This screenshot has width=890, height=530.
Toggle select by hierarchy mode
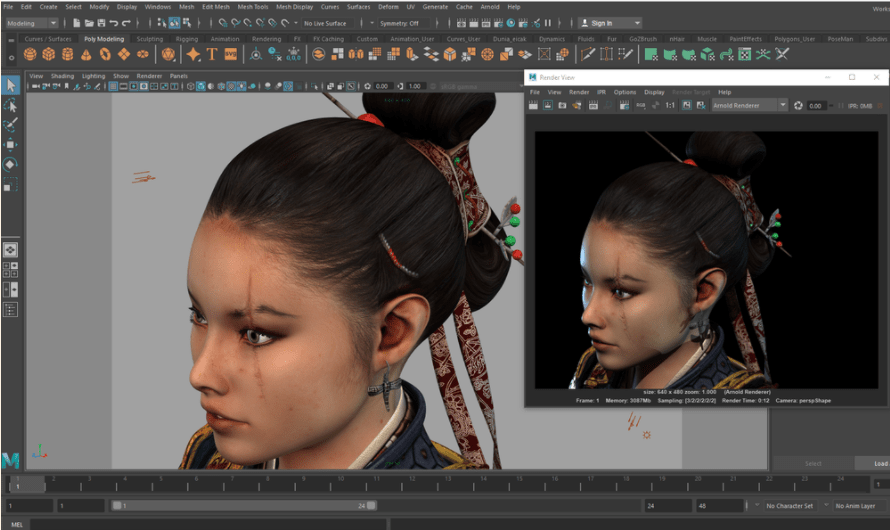coord(162,23)
